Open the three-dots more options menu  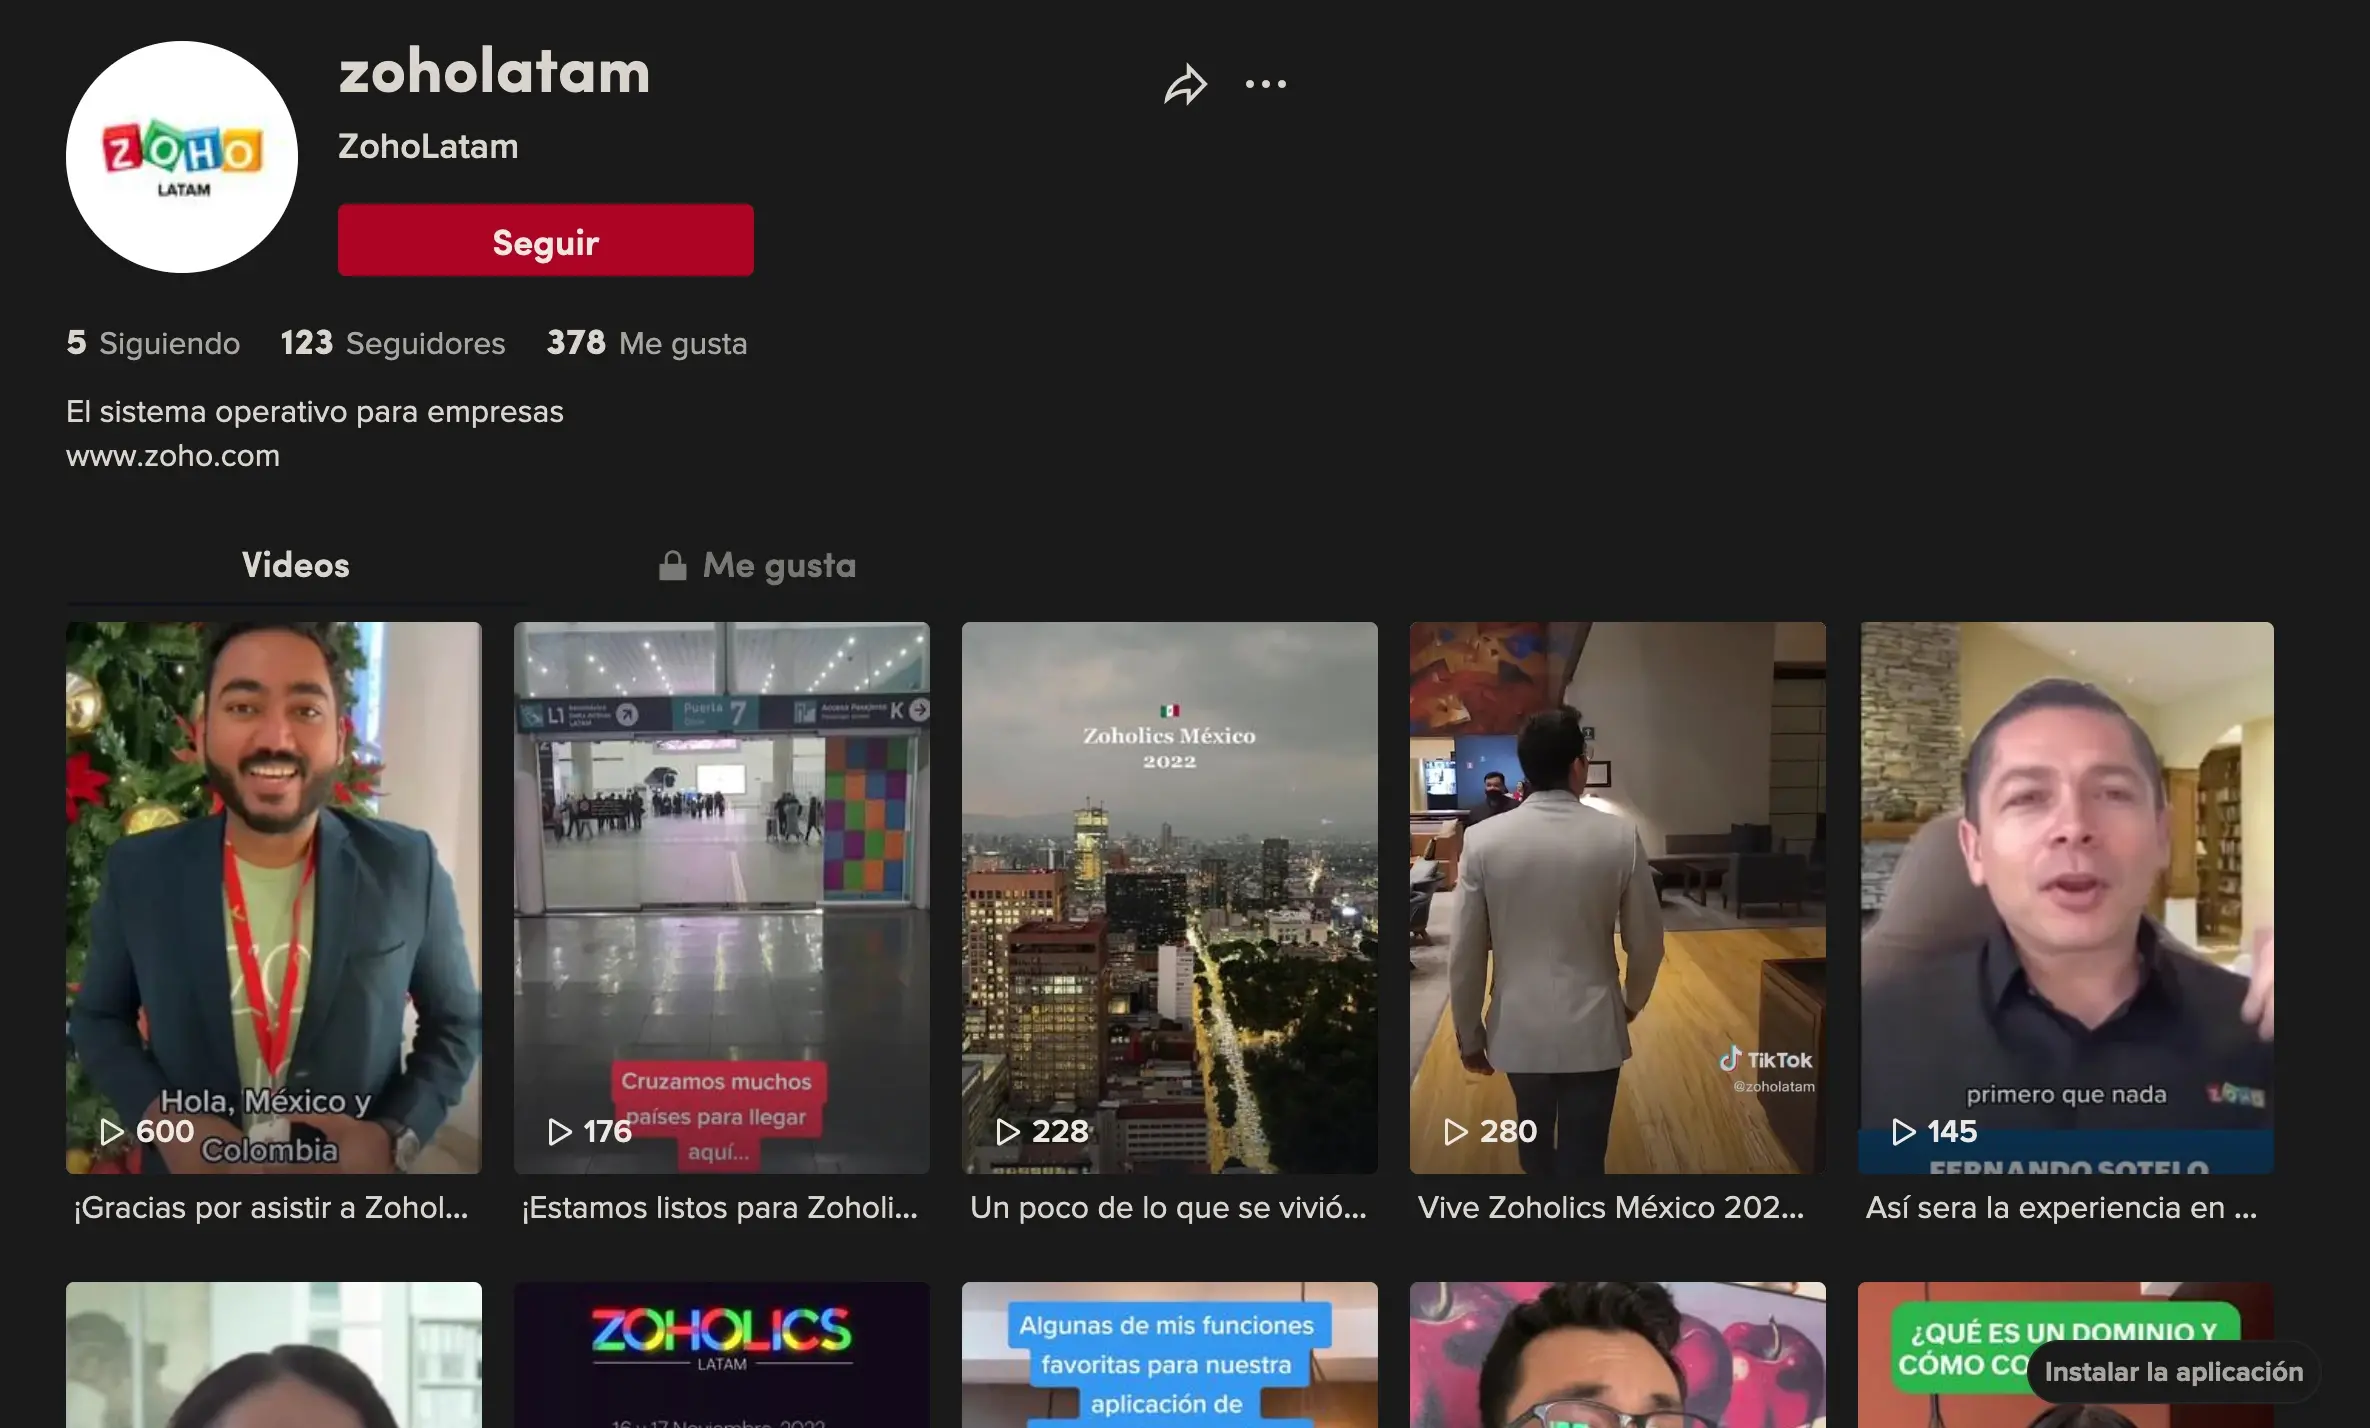(x=1265, y=84)
